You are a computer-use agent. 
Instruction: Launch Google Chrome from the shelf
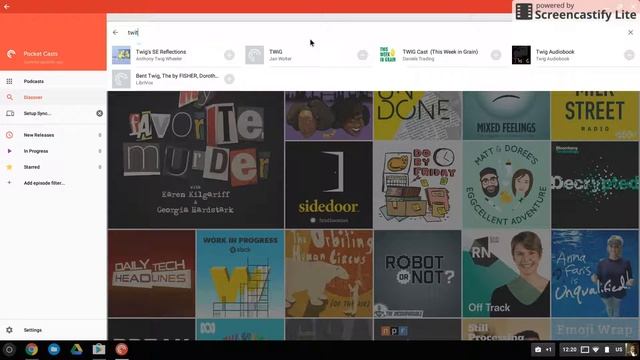coord(32,349)
